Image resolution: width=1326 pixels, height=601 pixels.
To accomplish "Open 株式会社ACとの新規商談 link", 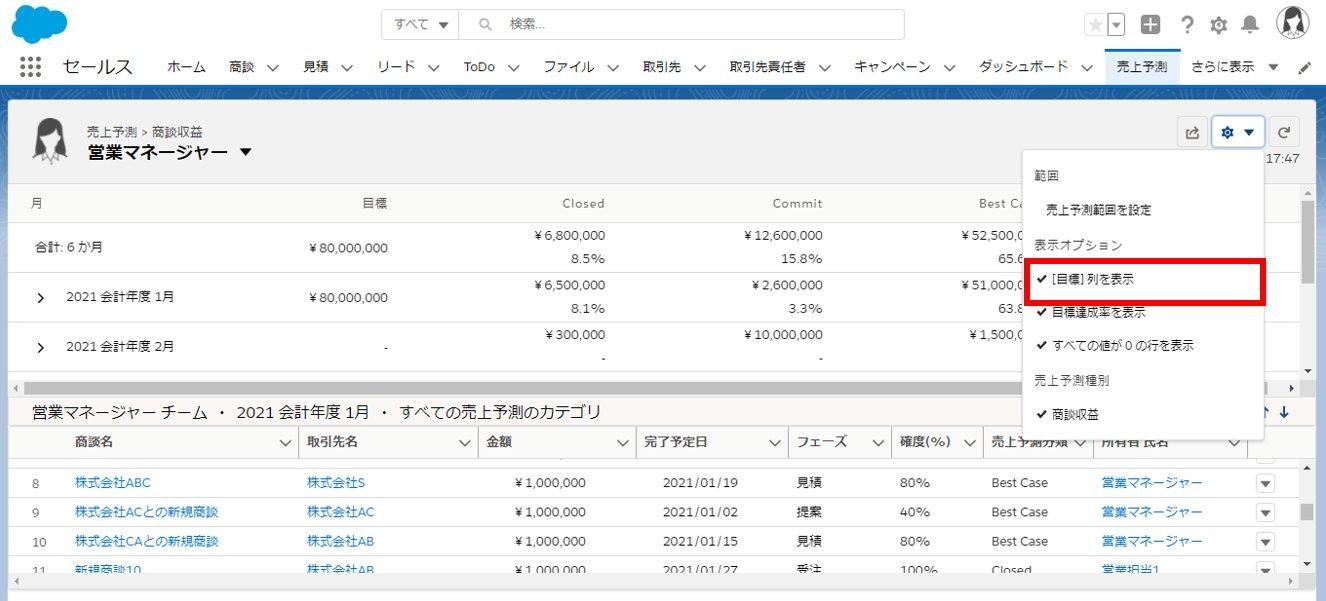I will (146, 512).
